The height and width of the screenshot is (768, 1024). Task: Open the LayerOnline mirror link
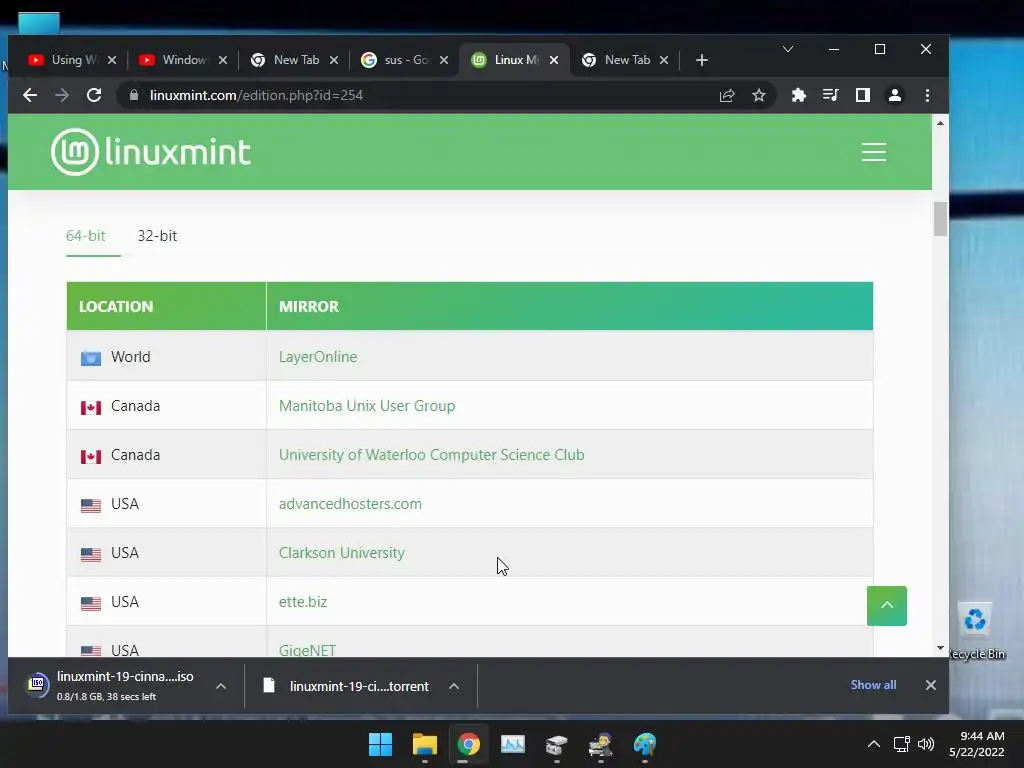point(318,357)
